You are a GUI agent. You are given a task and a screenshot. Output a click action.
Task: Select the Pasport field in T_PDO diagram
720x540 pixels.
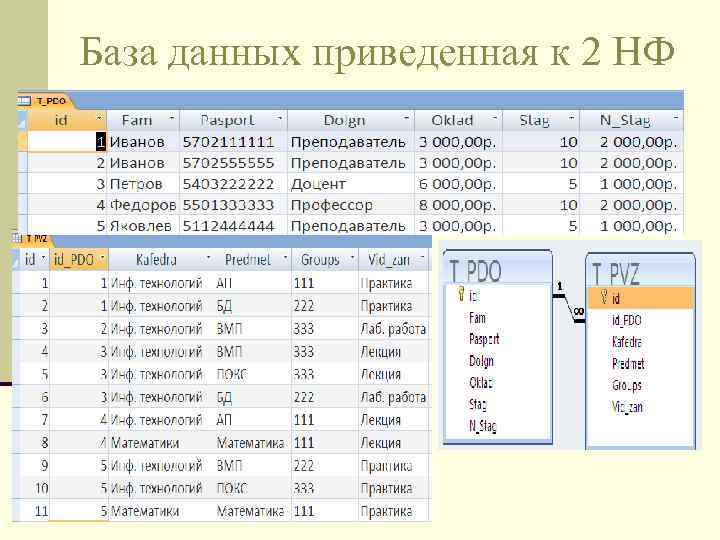click(x=484, y=339)
